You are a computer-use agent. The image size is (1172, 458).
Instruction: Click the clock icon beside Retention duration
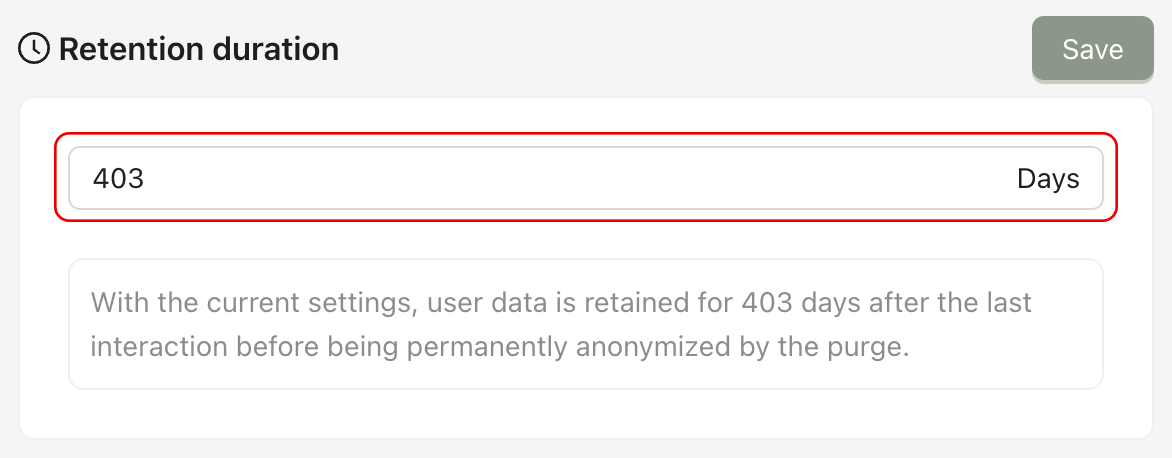click(x=35, y=48)
